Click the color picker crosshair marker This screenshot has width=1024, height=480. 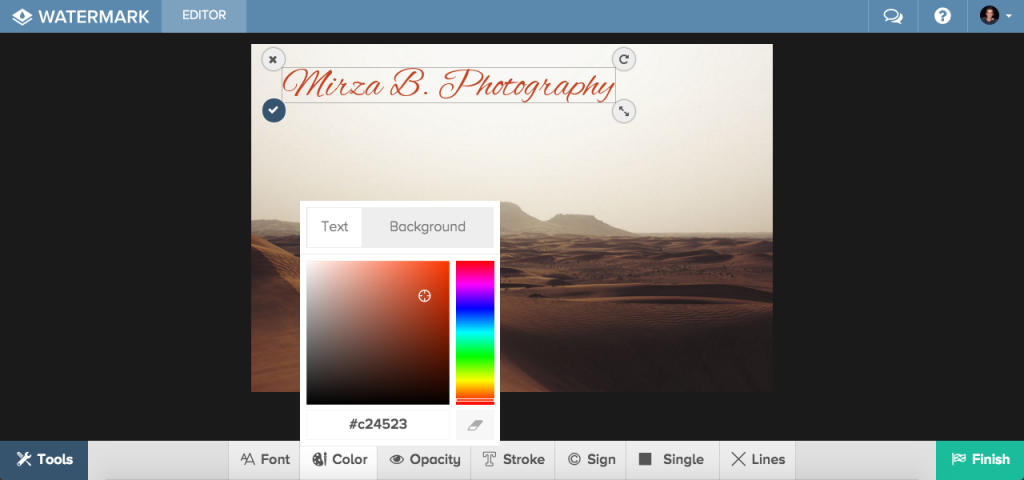coord(424,296)
